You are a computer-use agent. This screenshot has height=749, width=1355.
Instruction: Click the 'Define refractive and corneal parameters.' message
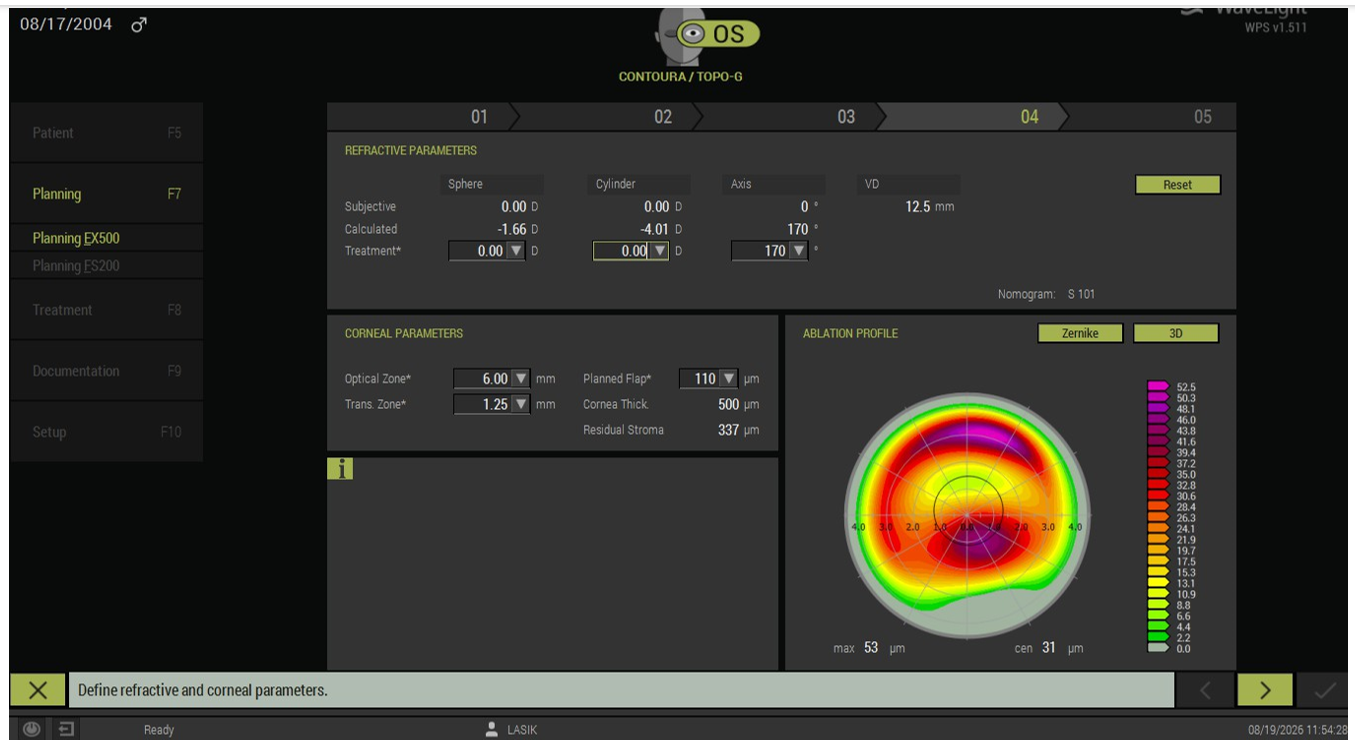click(203, 690)
